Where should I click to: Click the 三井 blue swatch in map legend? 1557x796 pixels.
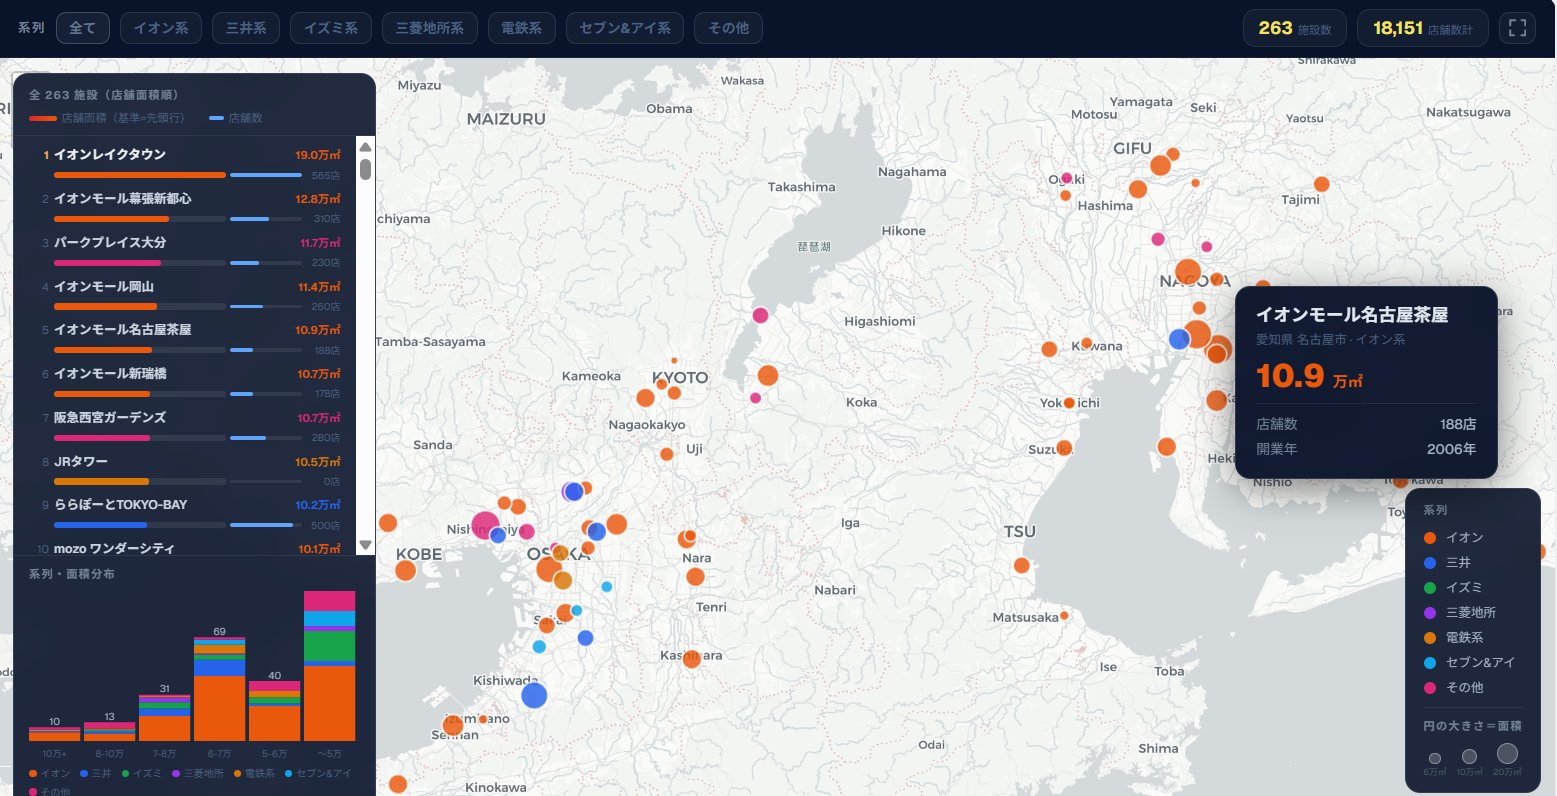(x=1430, y=563)
